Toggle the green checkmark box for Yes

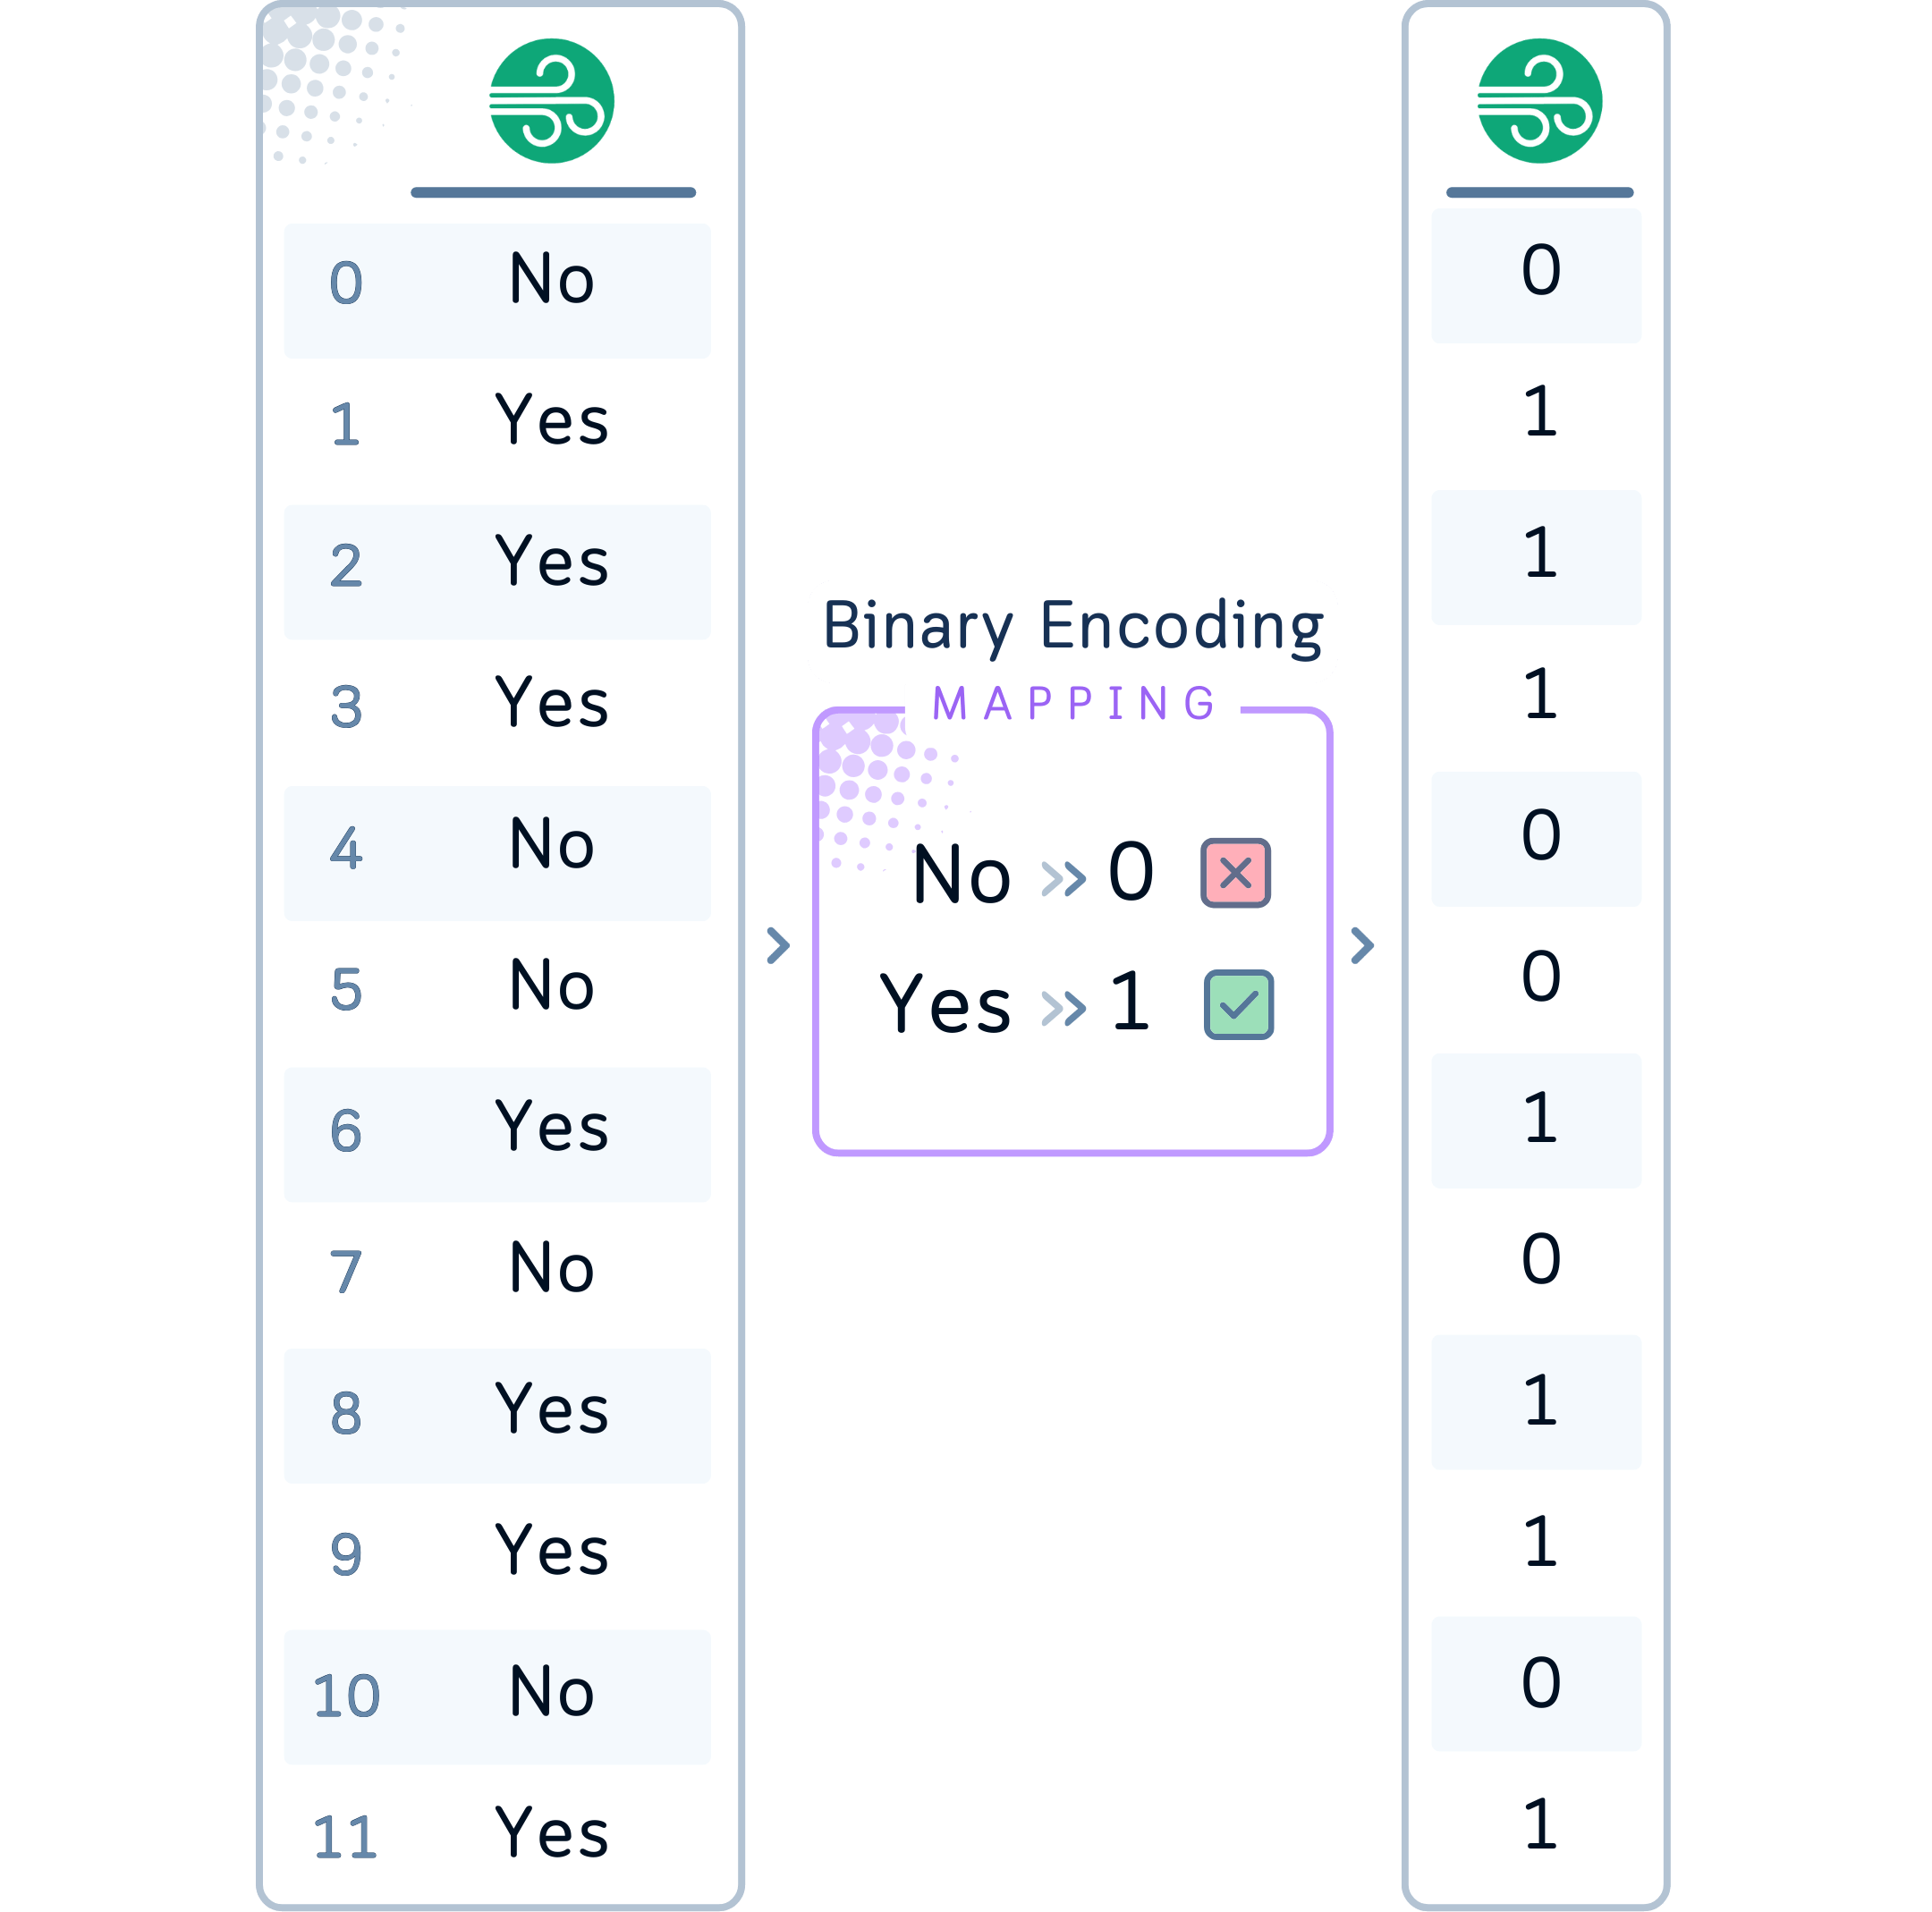[1238, 1004]
